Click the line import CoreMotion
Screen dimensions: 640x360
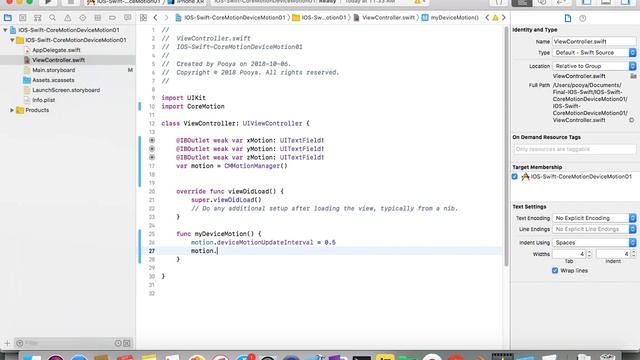click(x=193, y=107)
